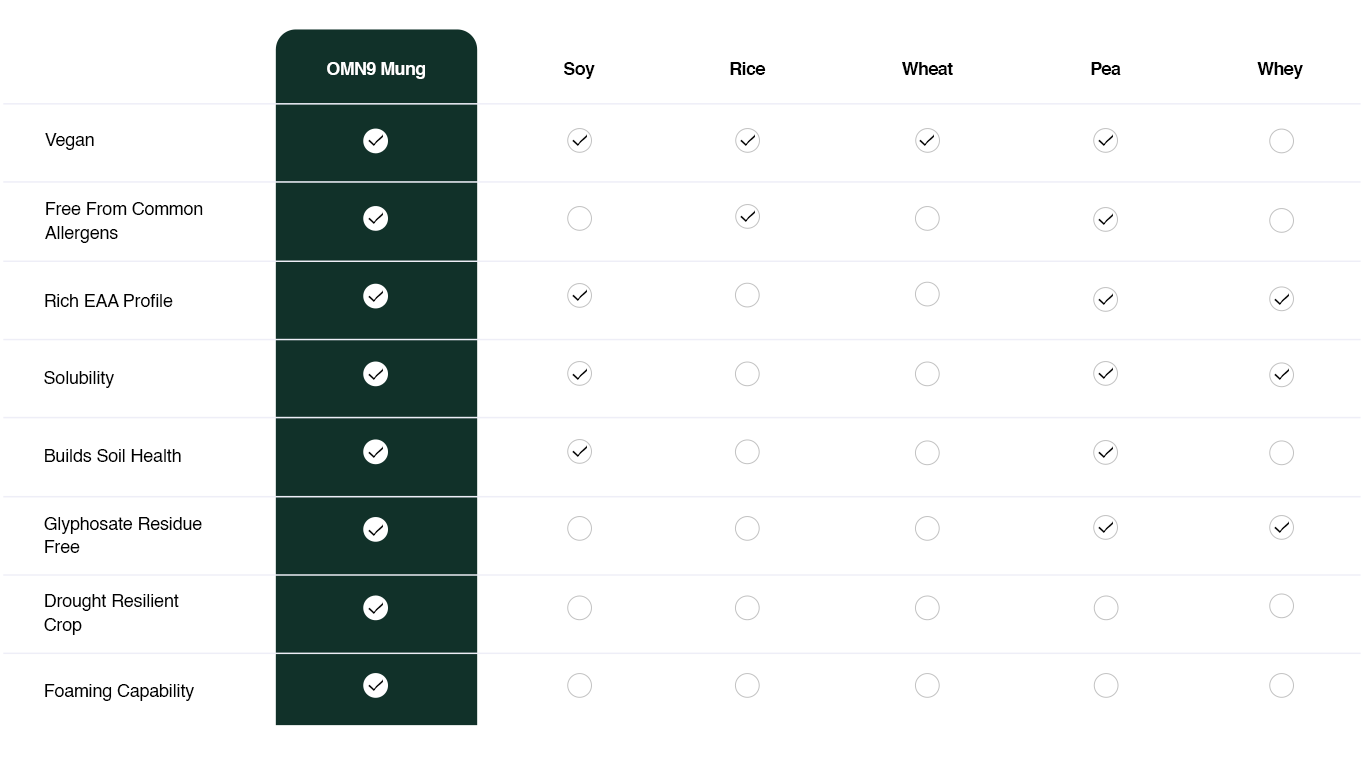Viewport: 1366px width, 768px height.
Task: Click Pea Rich EAA Profile checkmark
Action: click(x=1105, y=299)
